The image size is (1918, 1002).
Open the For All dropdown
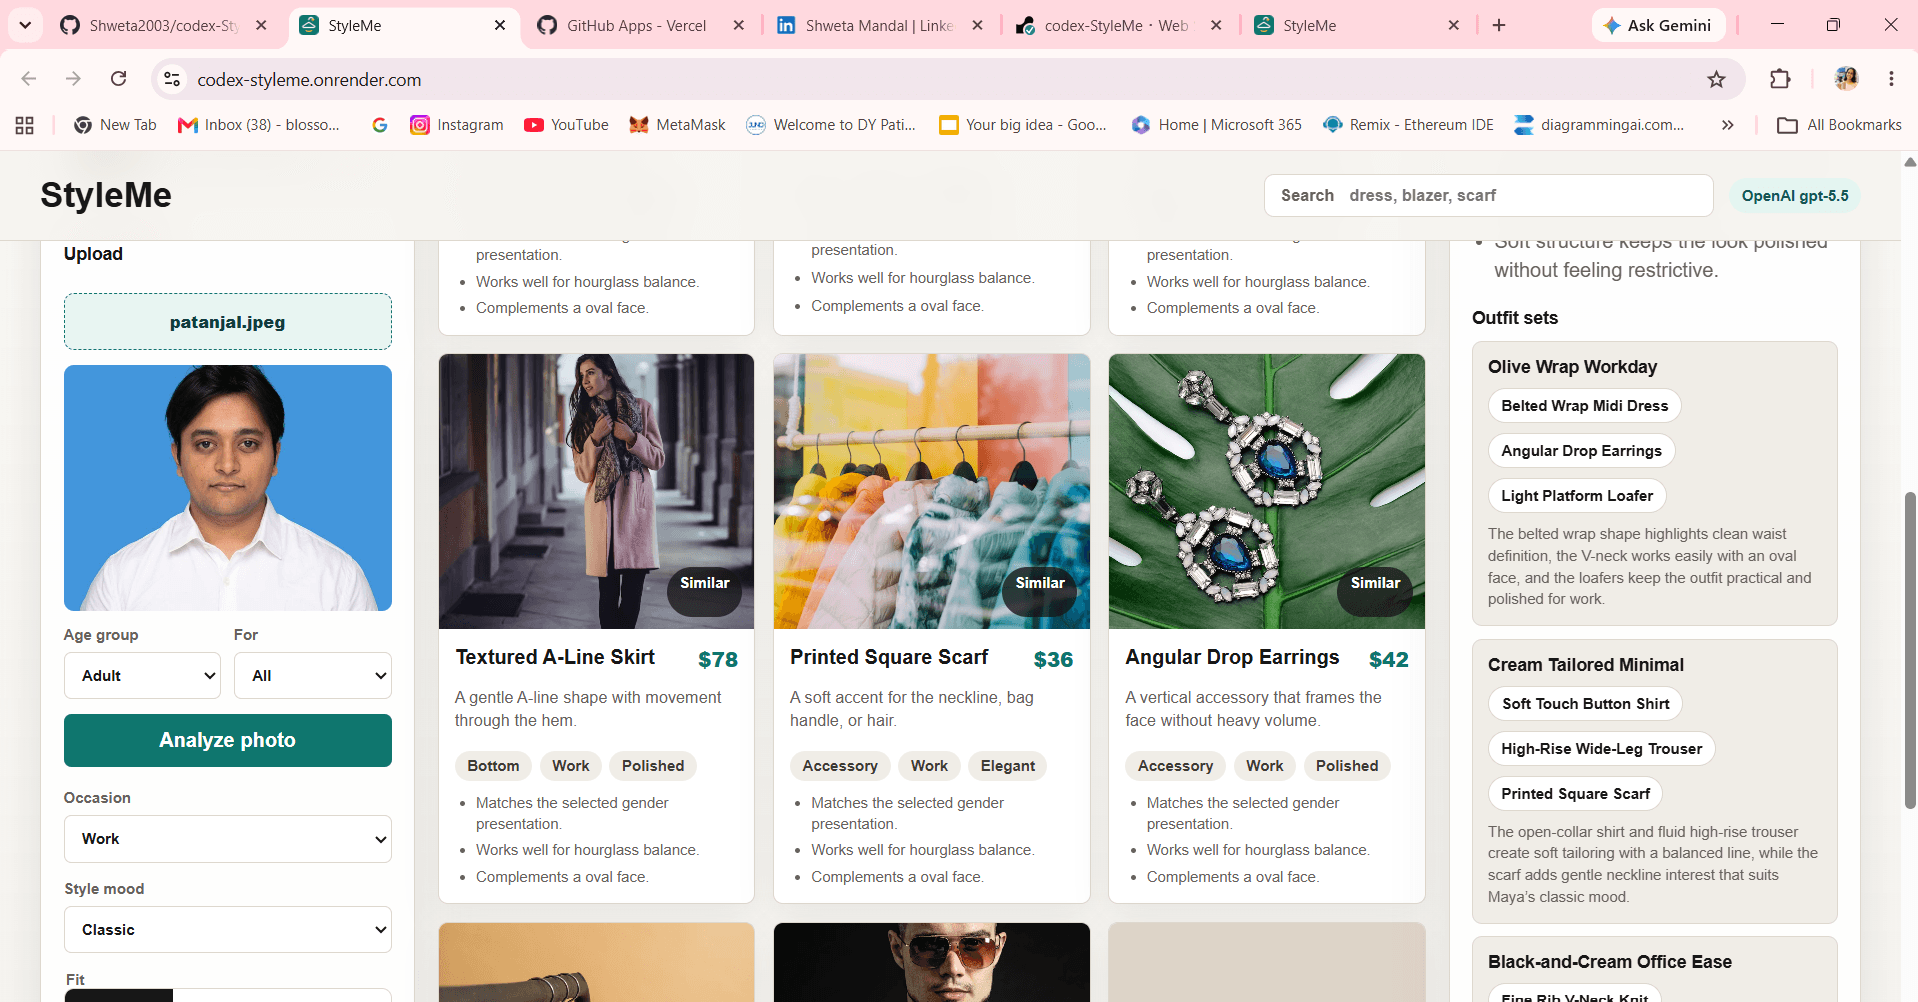tap(313, 676)
